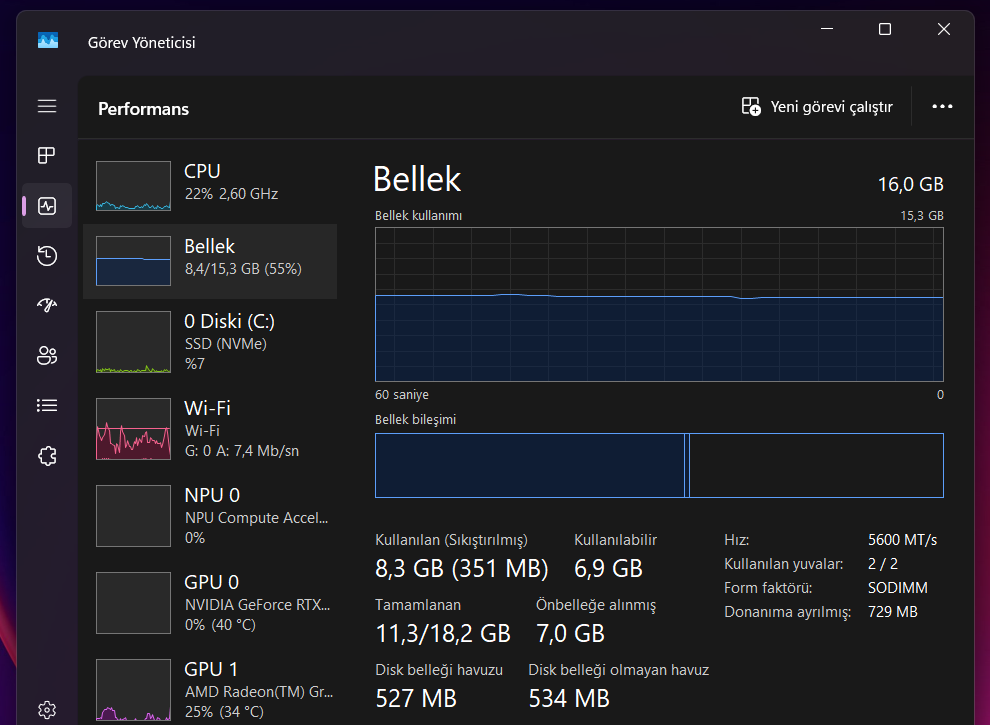990x725 pixels.
Task: Click the 'Önbelleğe alınmış' label
Action: (x=595, y=605)
